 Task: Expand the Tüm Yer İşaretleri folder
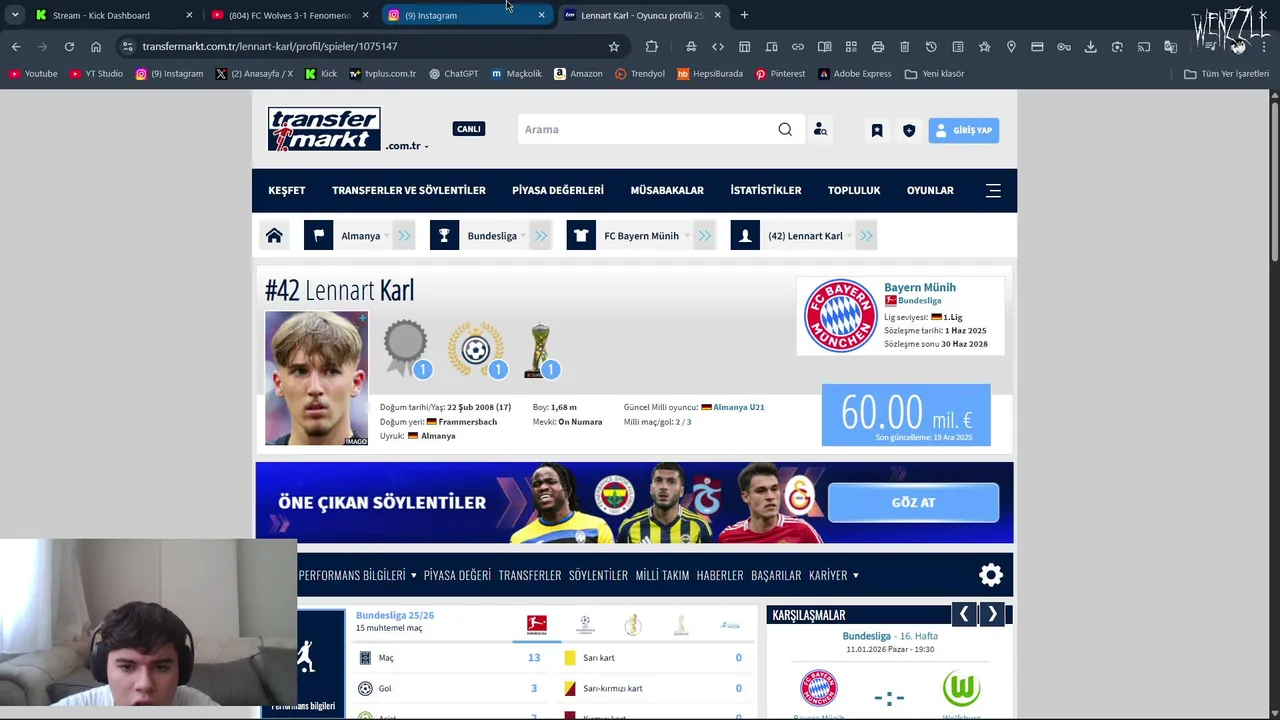tap(1226, 73)
